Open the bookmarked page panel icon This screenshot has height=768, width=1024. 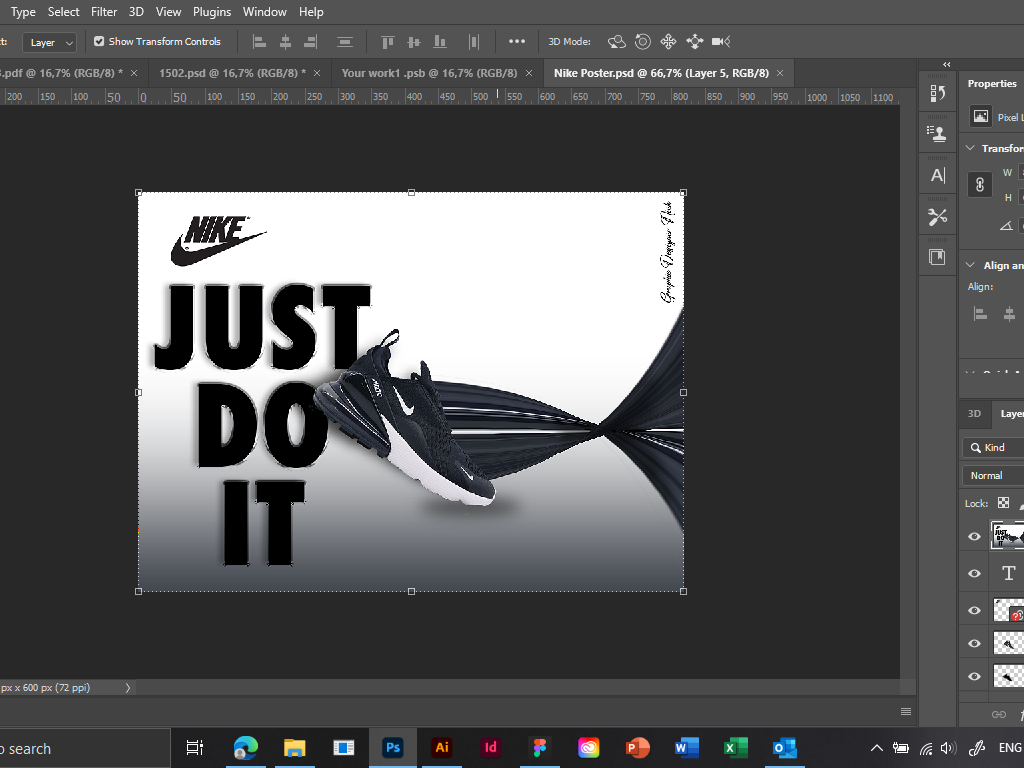(938, 257)
